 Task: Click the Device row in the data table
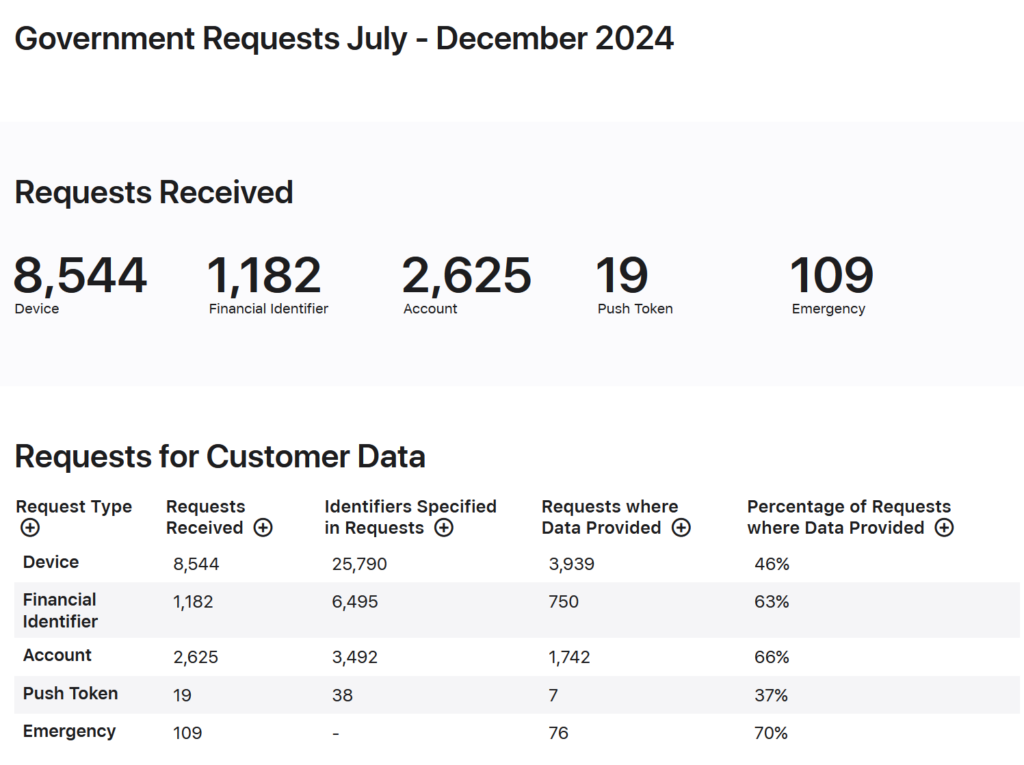click(x=400, y=563)
